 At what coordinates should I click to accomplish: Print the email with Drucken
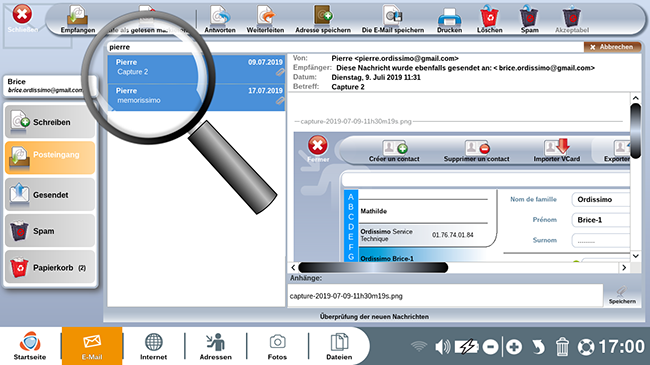click(x=449, y=19)
